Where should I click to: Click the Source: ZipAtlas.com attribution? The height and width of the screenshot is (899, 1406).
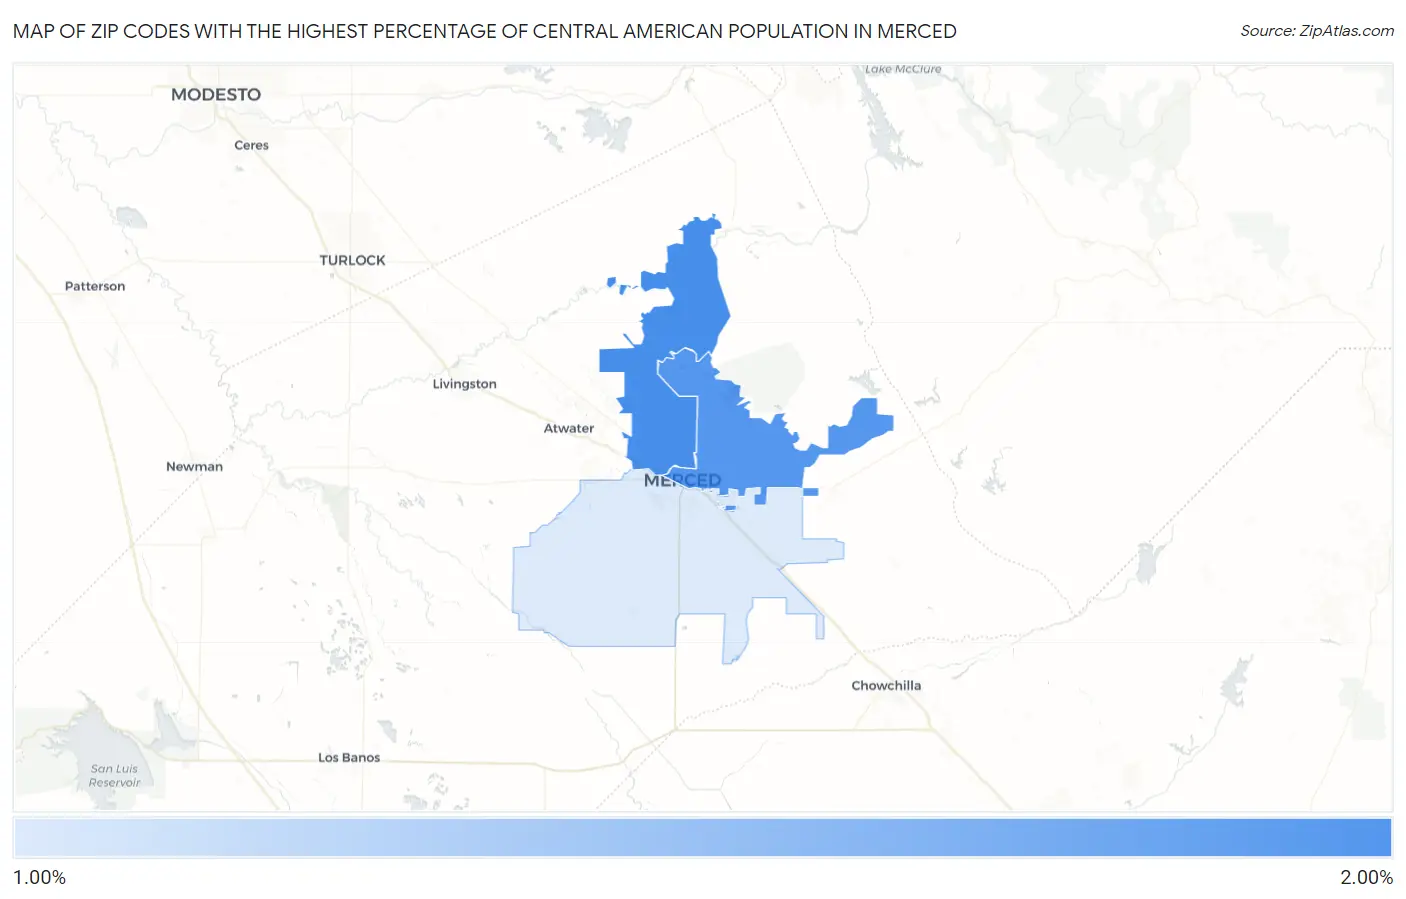(1317, 31)
